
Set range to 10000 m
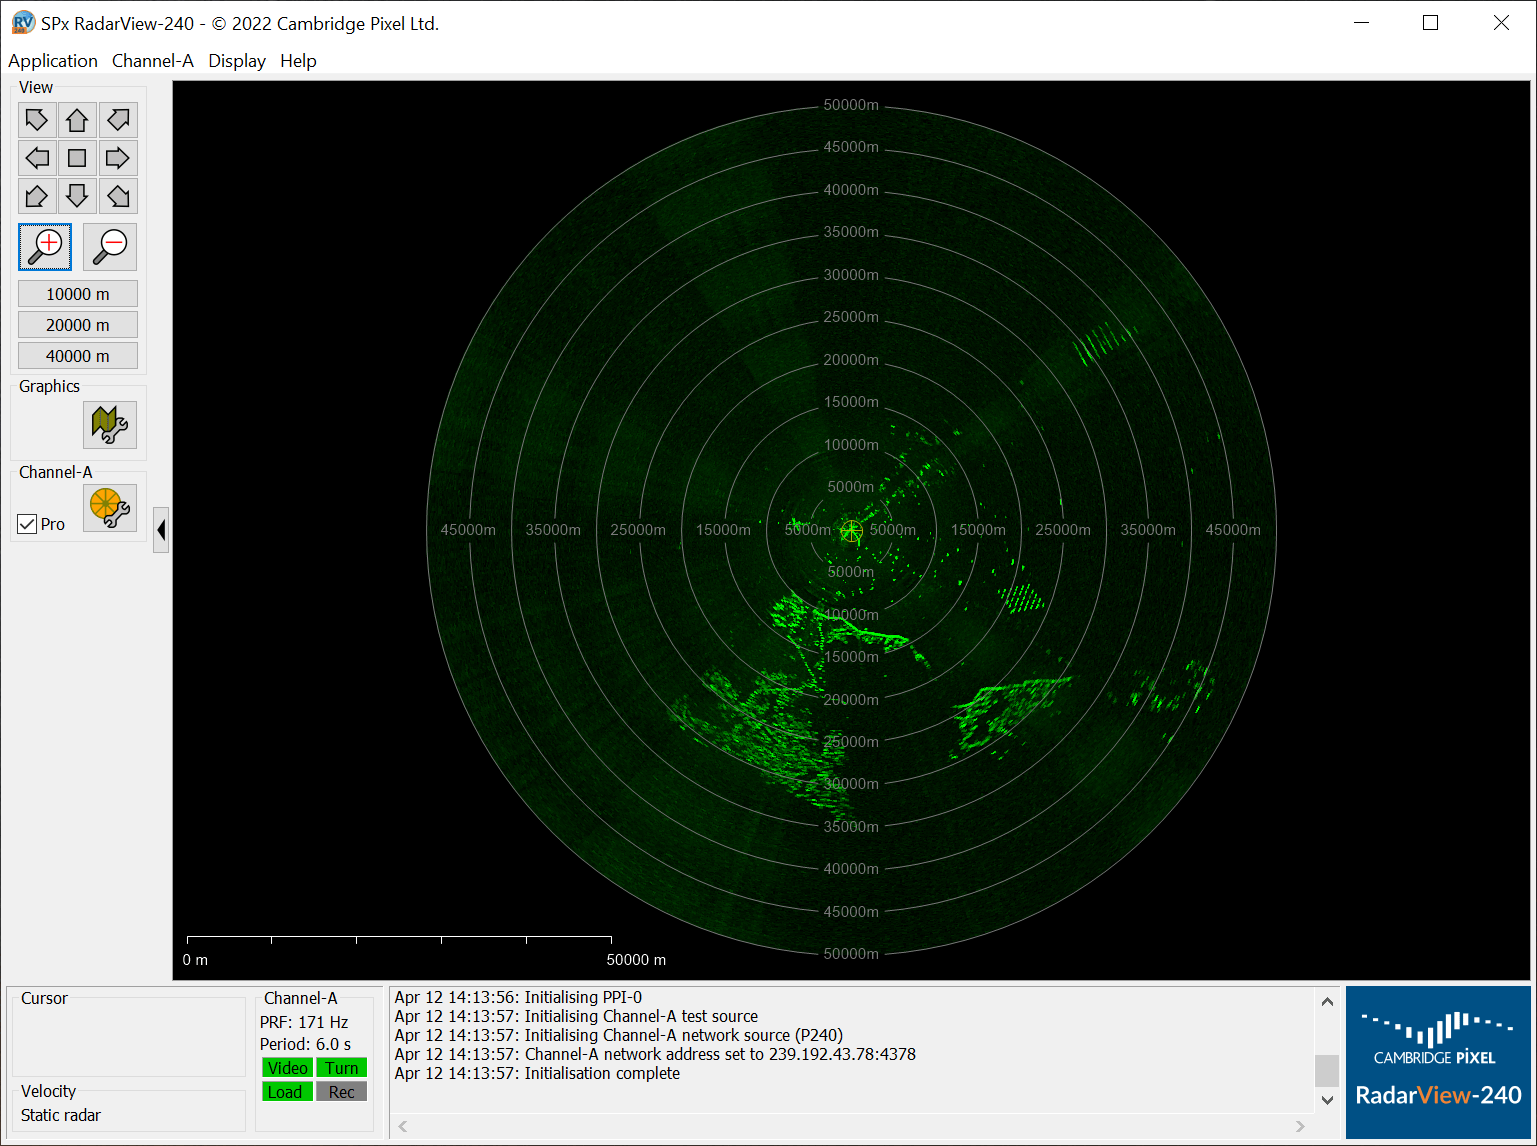(77, 293)
